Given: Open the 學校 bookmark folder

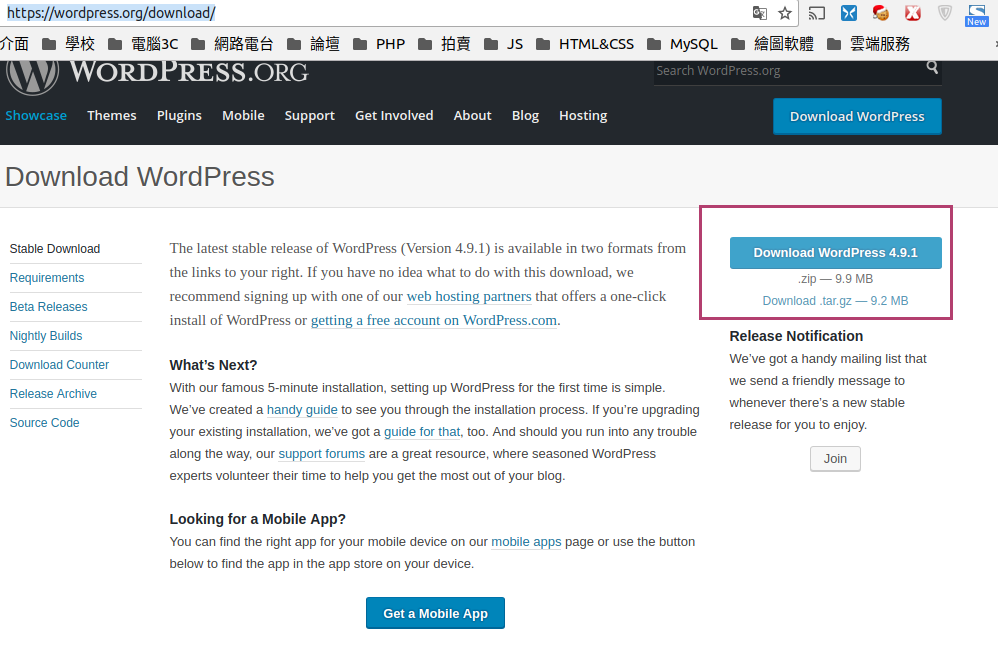Looking at the screenshot, I should point(69,44).
